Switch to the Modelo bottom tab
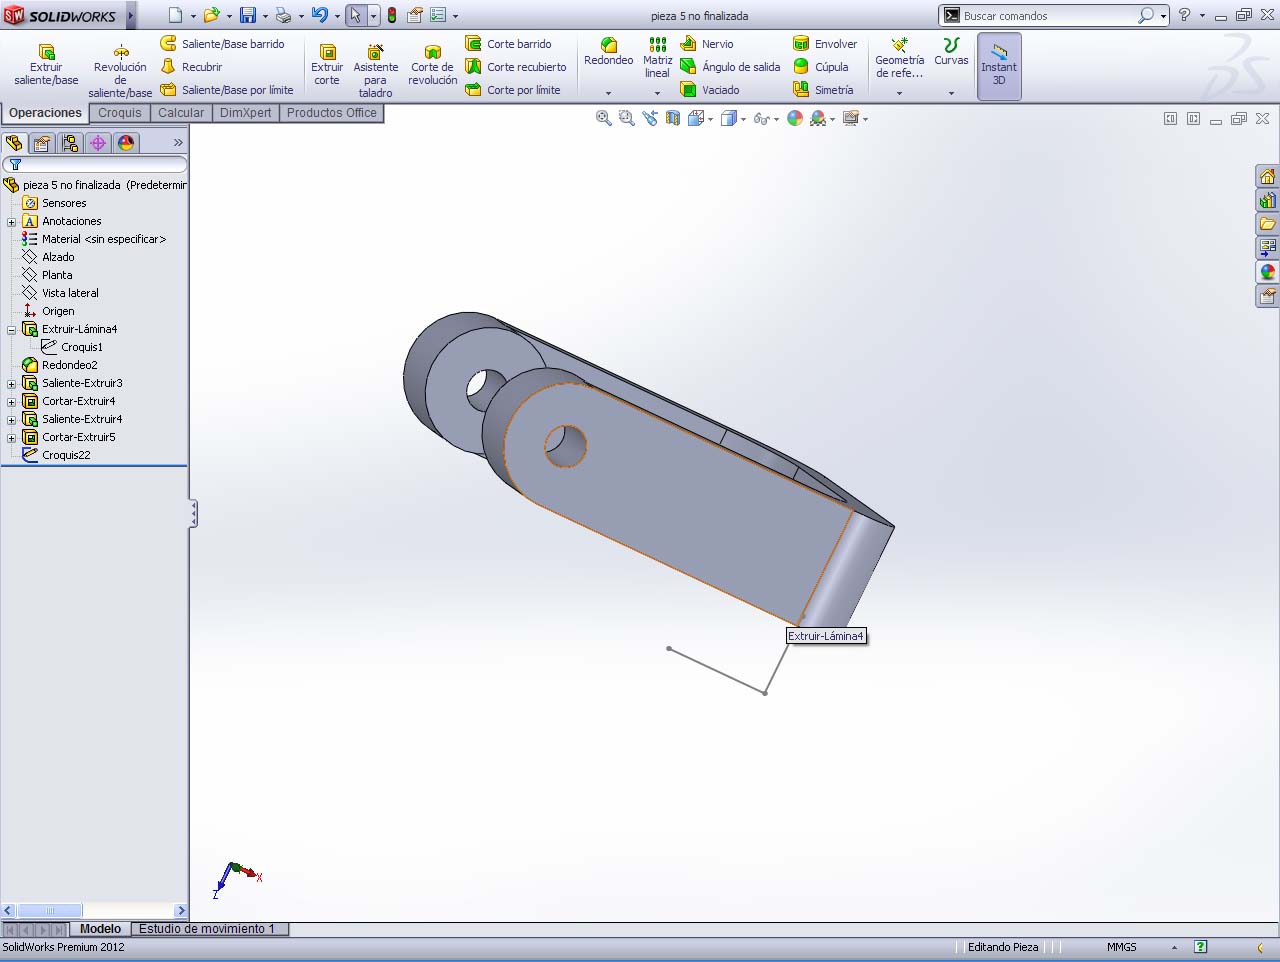The width and height of the screenshot is (1280, 962). click(x=100, y=929)
